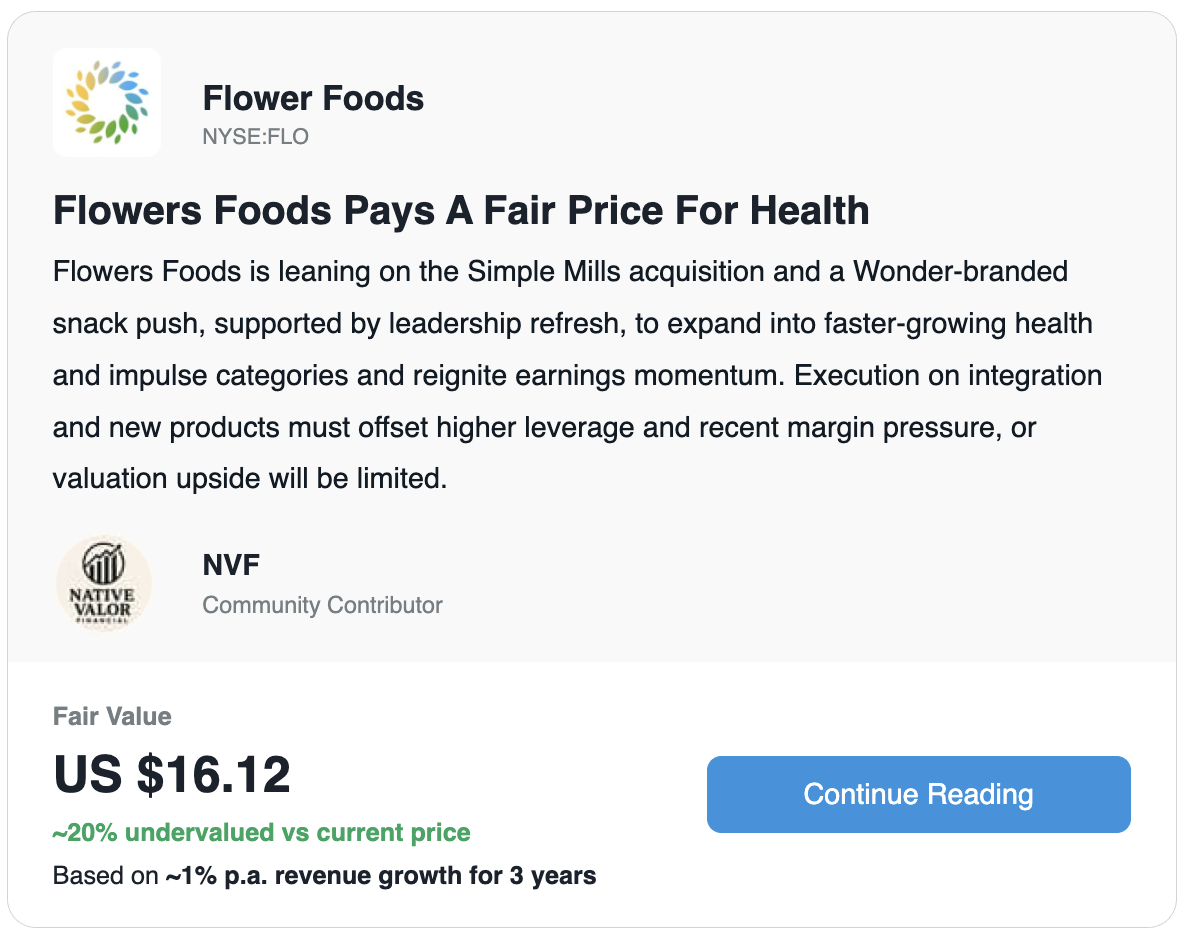
Task: Click the Flower Foods leaf-wreath logo
Action: coord(107,102)
